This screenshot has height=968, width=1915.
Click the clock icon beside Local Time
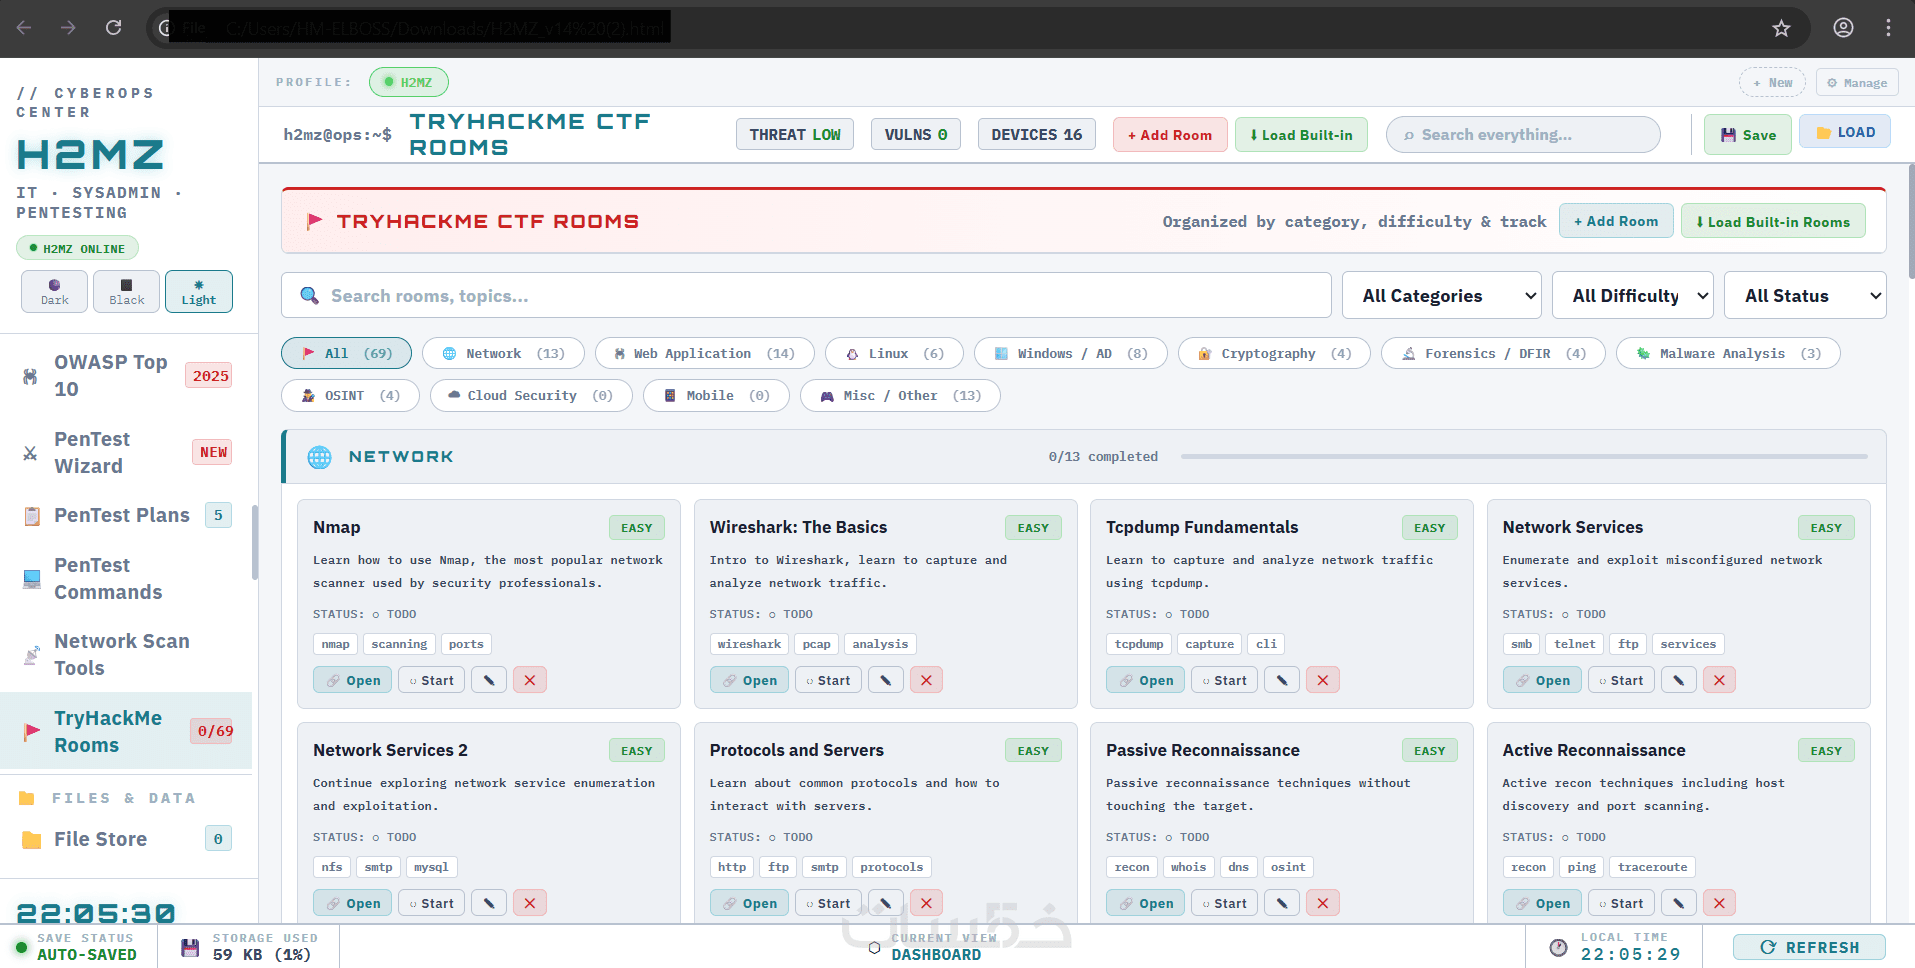click(x=1558, y=947)
